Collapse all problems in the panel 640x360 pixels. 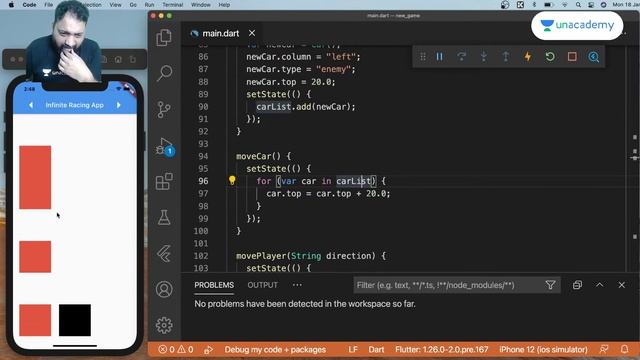pos(577,285)
